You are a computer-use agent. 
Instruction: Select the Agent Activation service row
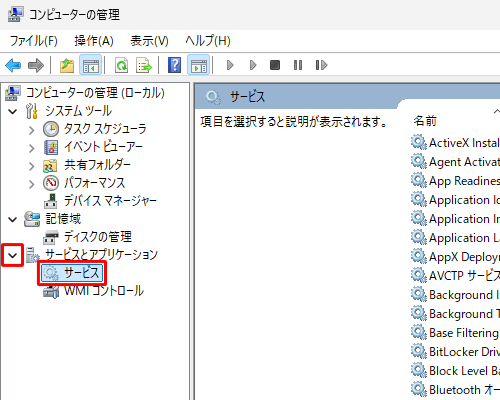pos(455,162)
